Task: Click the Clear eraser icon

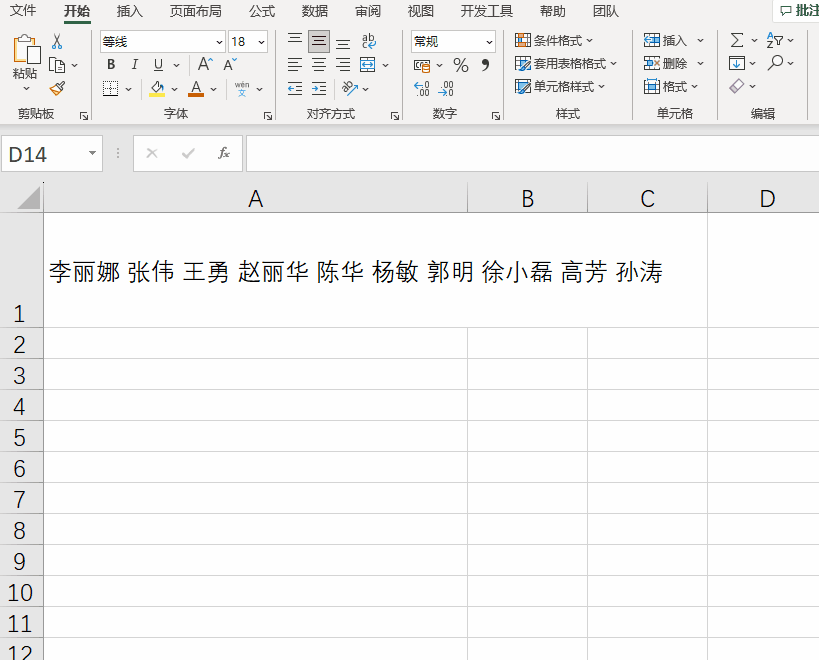Action: [x=736, y=86]
